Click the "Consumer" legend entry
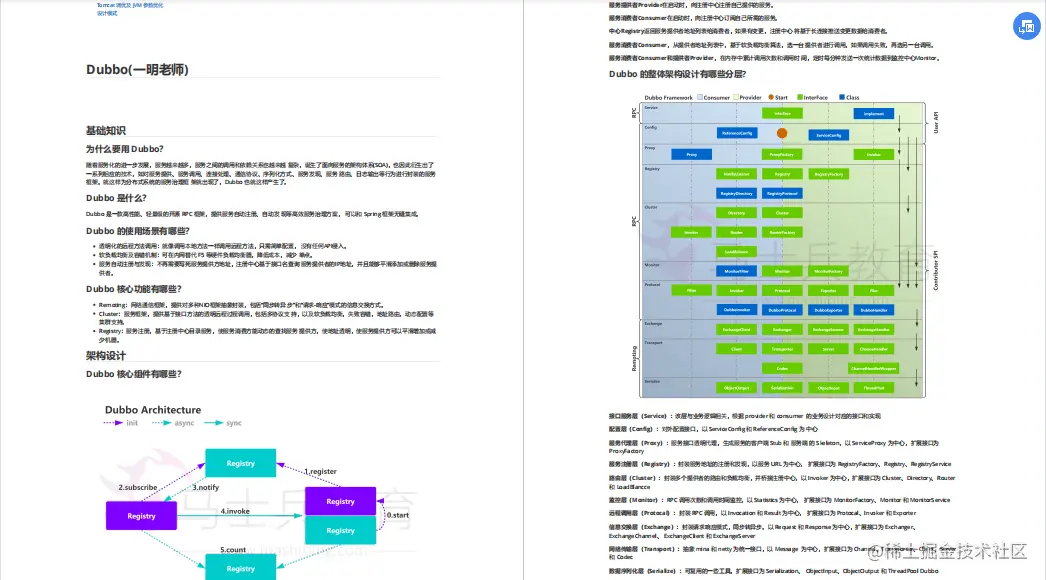Screen dimensions: 1046x580 pyautogui.click(x=713, y=97)
